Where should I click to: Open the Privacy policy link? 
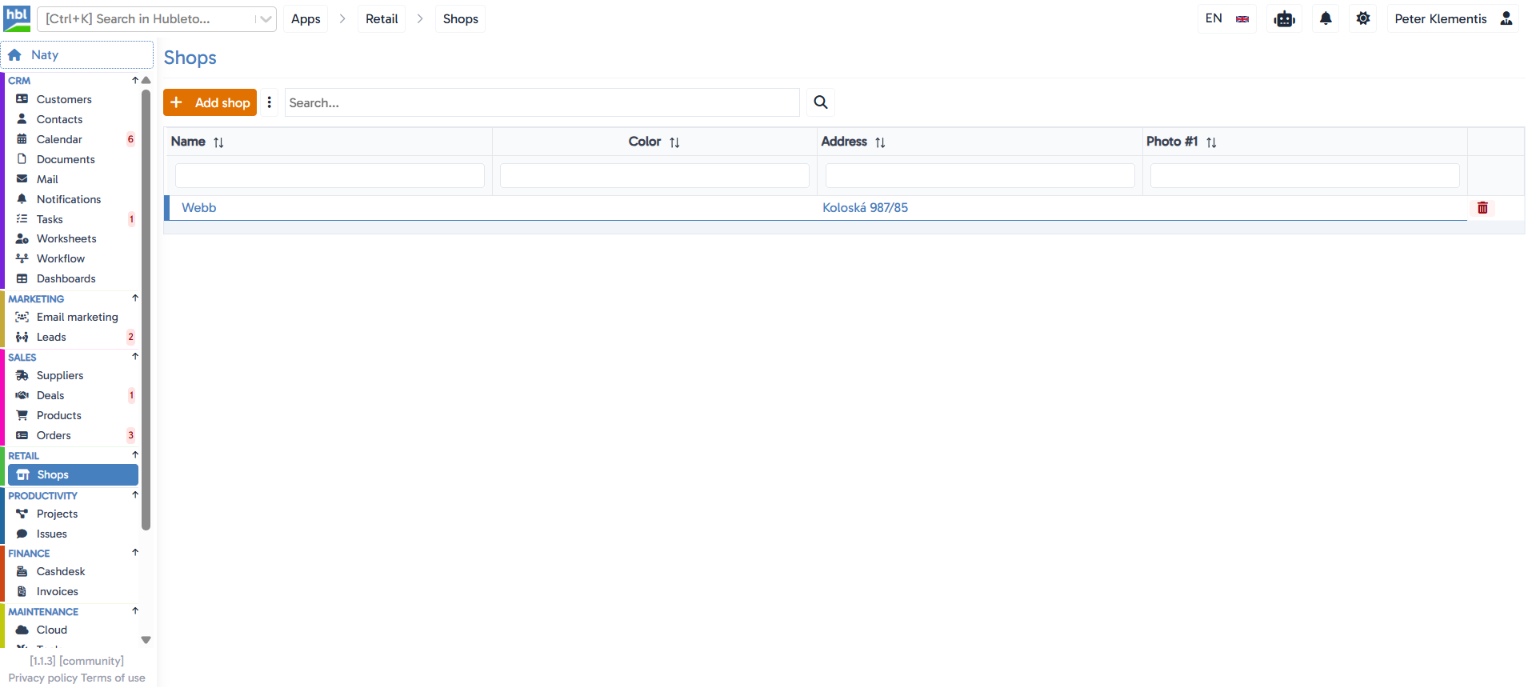(43, 678)
